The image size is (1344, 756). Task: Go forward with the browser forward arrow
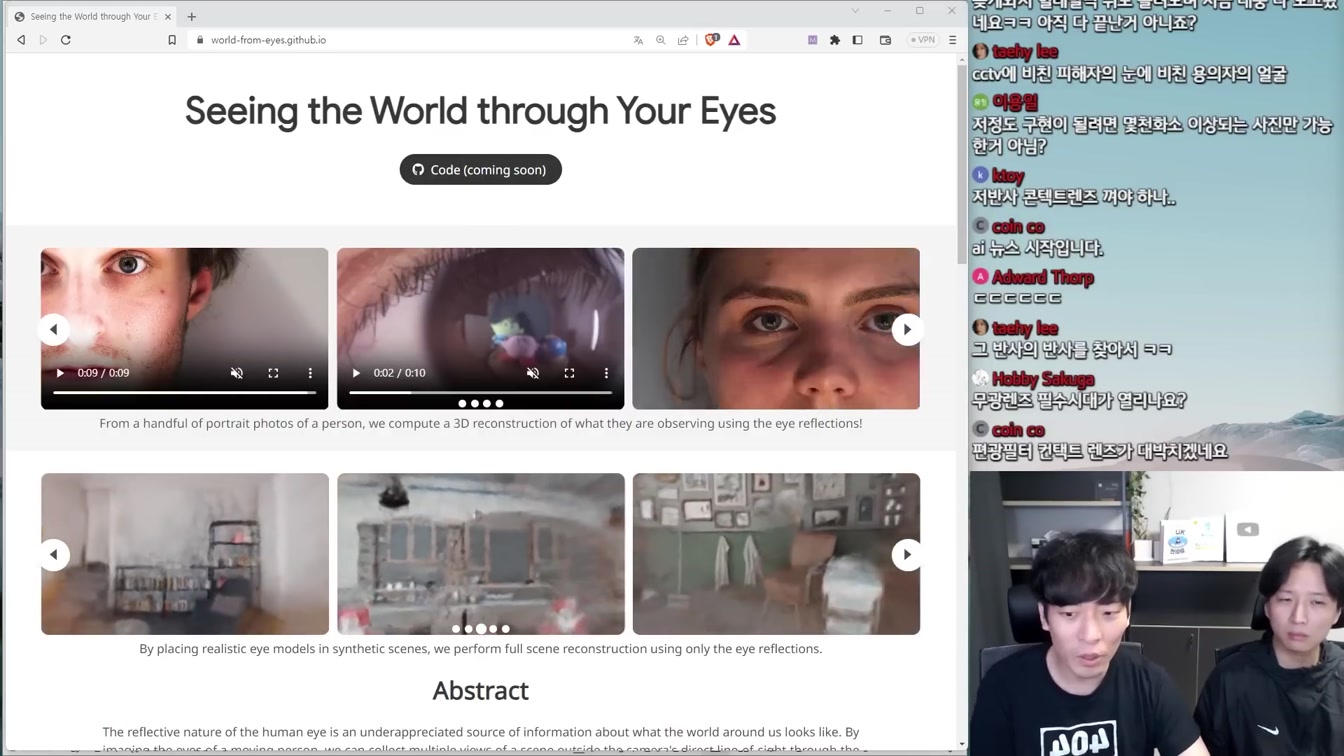click(x=43, y=40)
